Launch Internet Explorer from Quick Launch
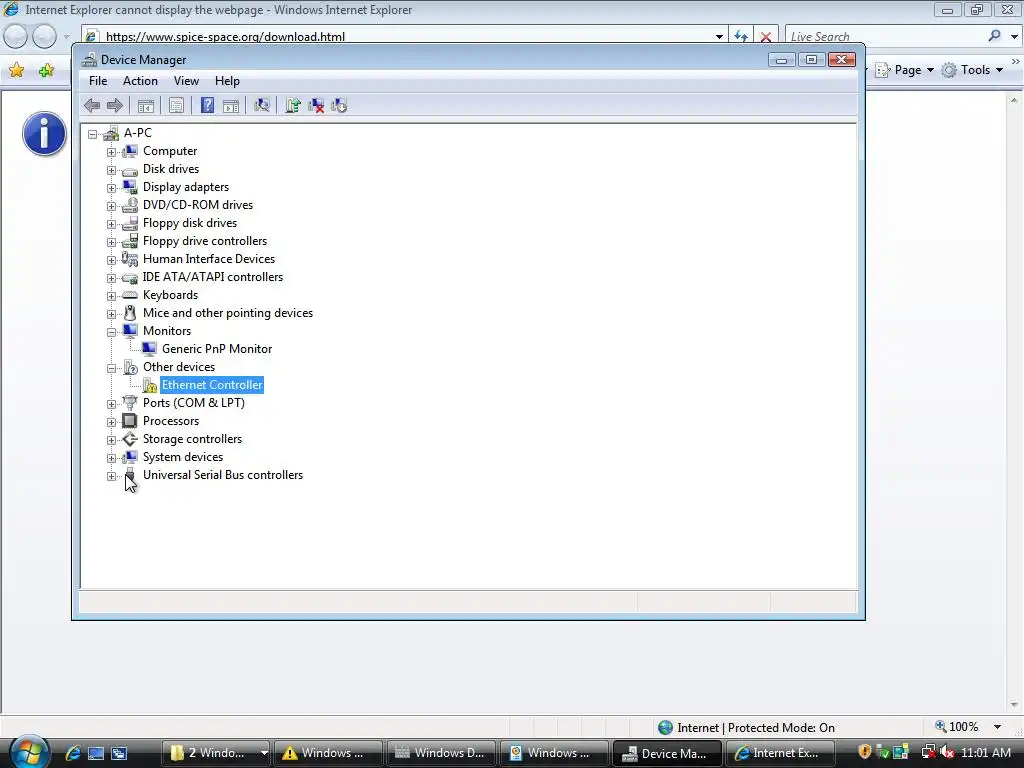 coord(72,753)
